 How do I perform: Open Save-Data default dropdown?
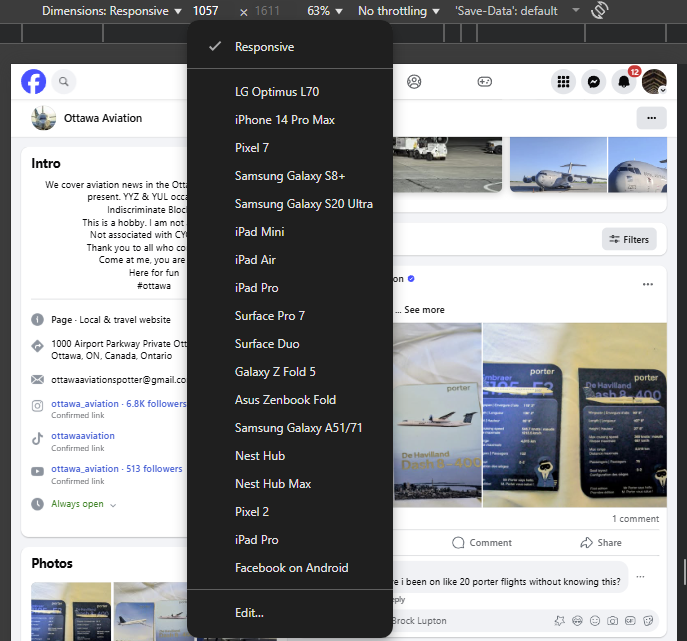click(517, 11)
